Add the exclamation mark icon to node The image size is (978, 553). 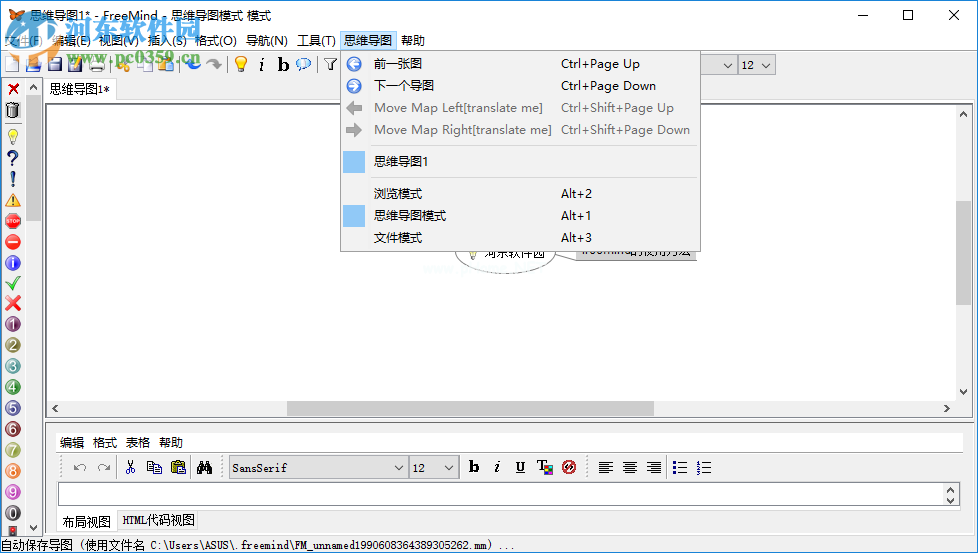tap(13, 179)
